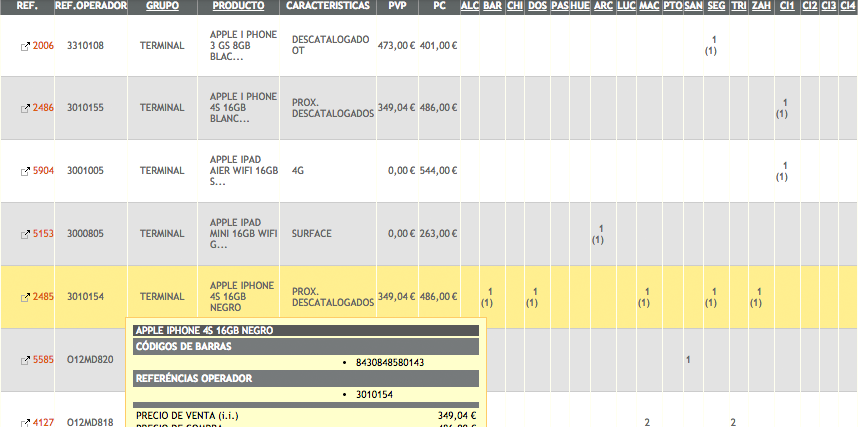Open external link icon for ref 5904

[25, 171]
